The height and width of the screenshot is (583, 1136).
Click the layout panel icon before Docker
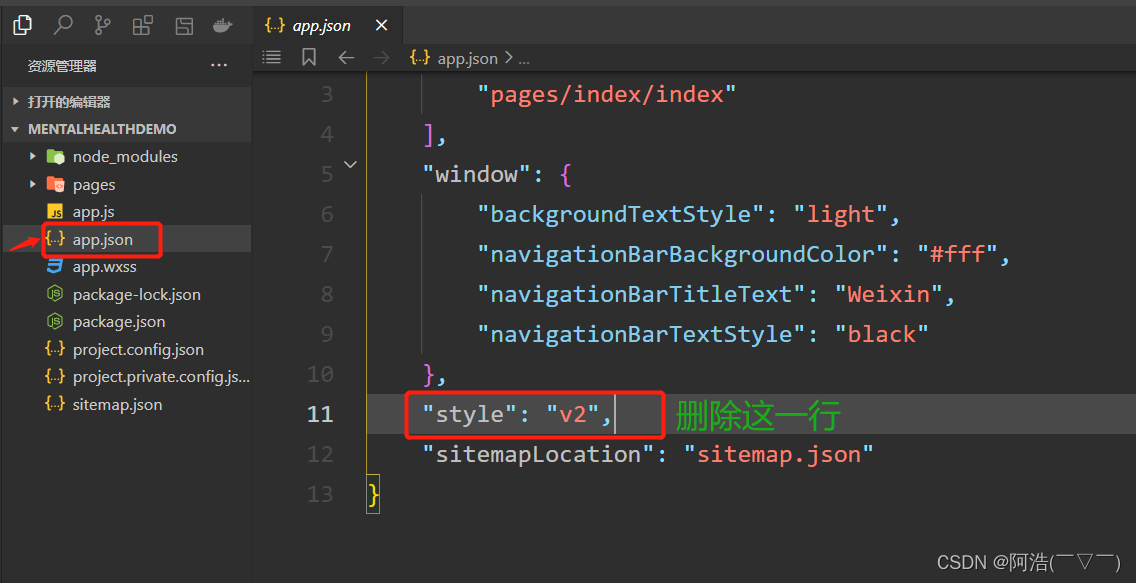pos(184,25)
